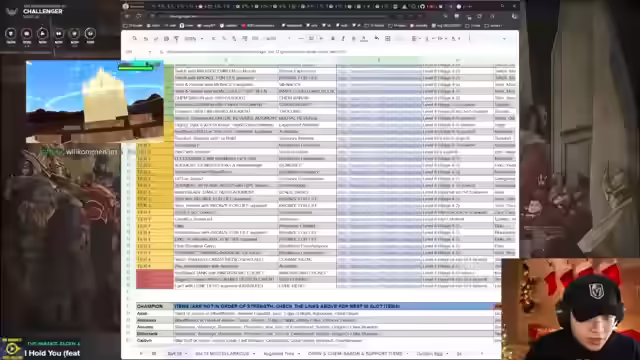Screen dimensions: 640x360
Task: Select the CHAMPION header cell
Action: point(155,306)
